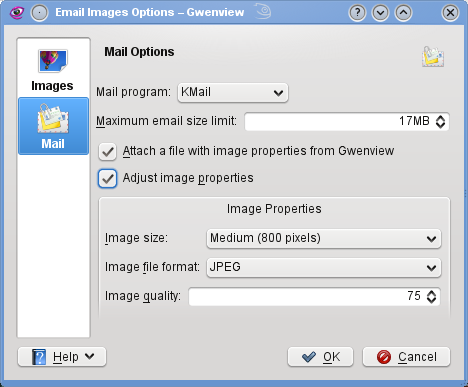Click the up-arrow title bar button
Screen dimensions: 468x387
(403, 13)
